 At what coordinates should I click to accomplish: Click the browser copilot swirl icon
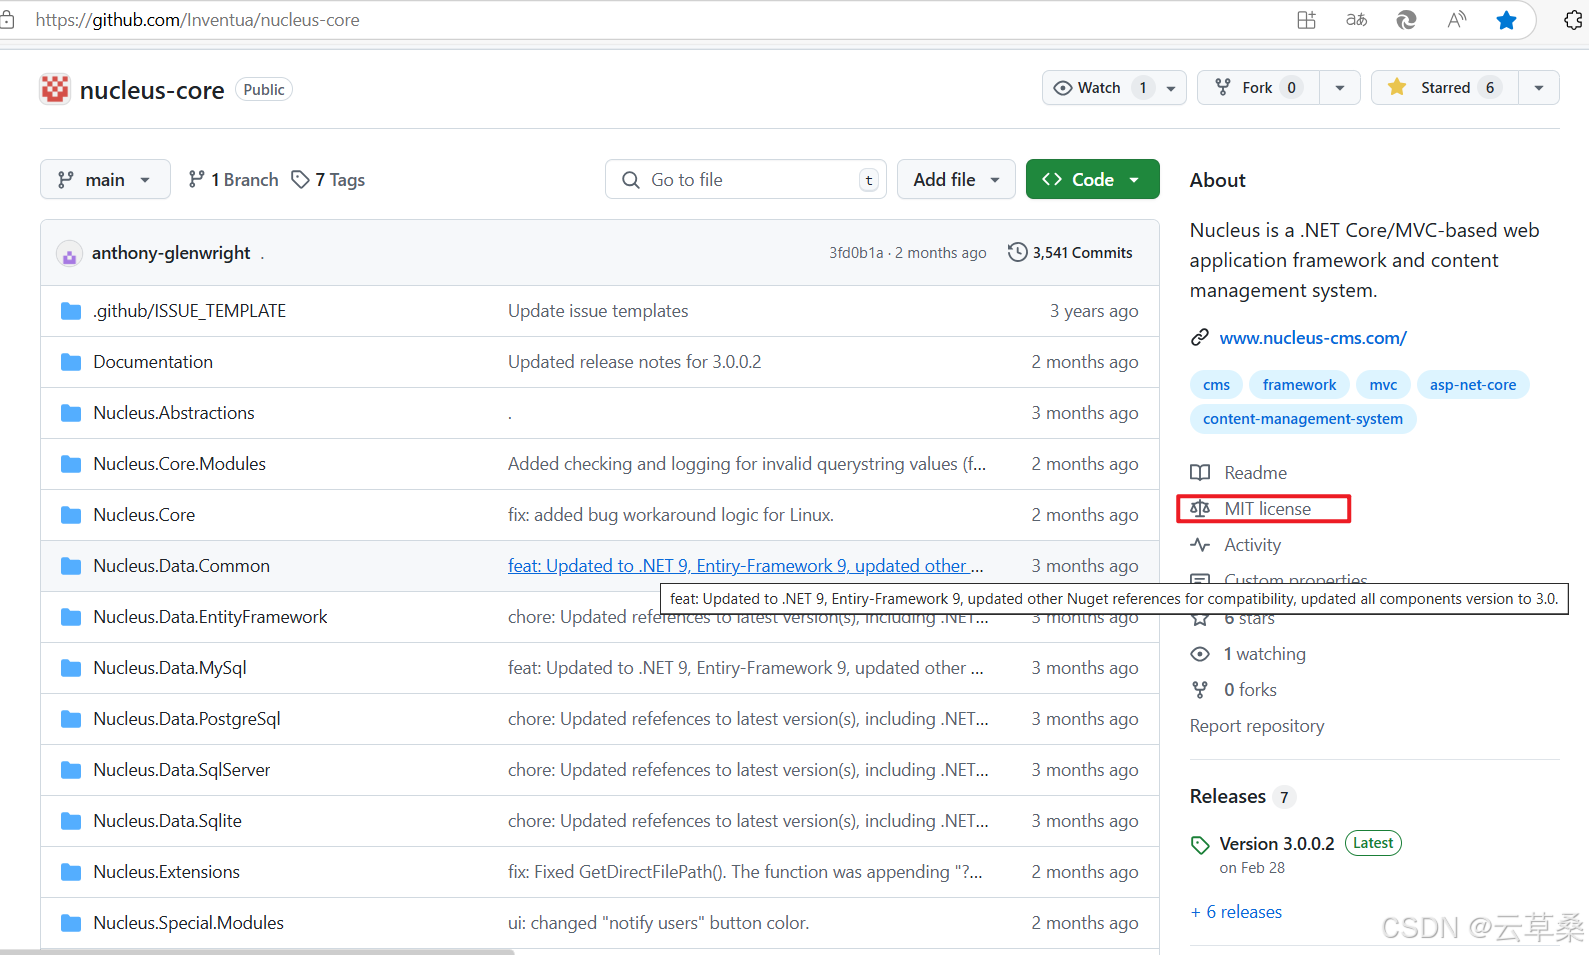[x=1407, y=20]
